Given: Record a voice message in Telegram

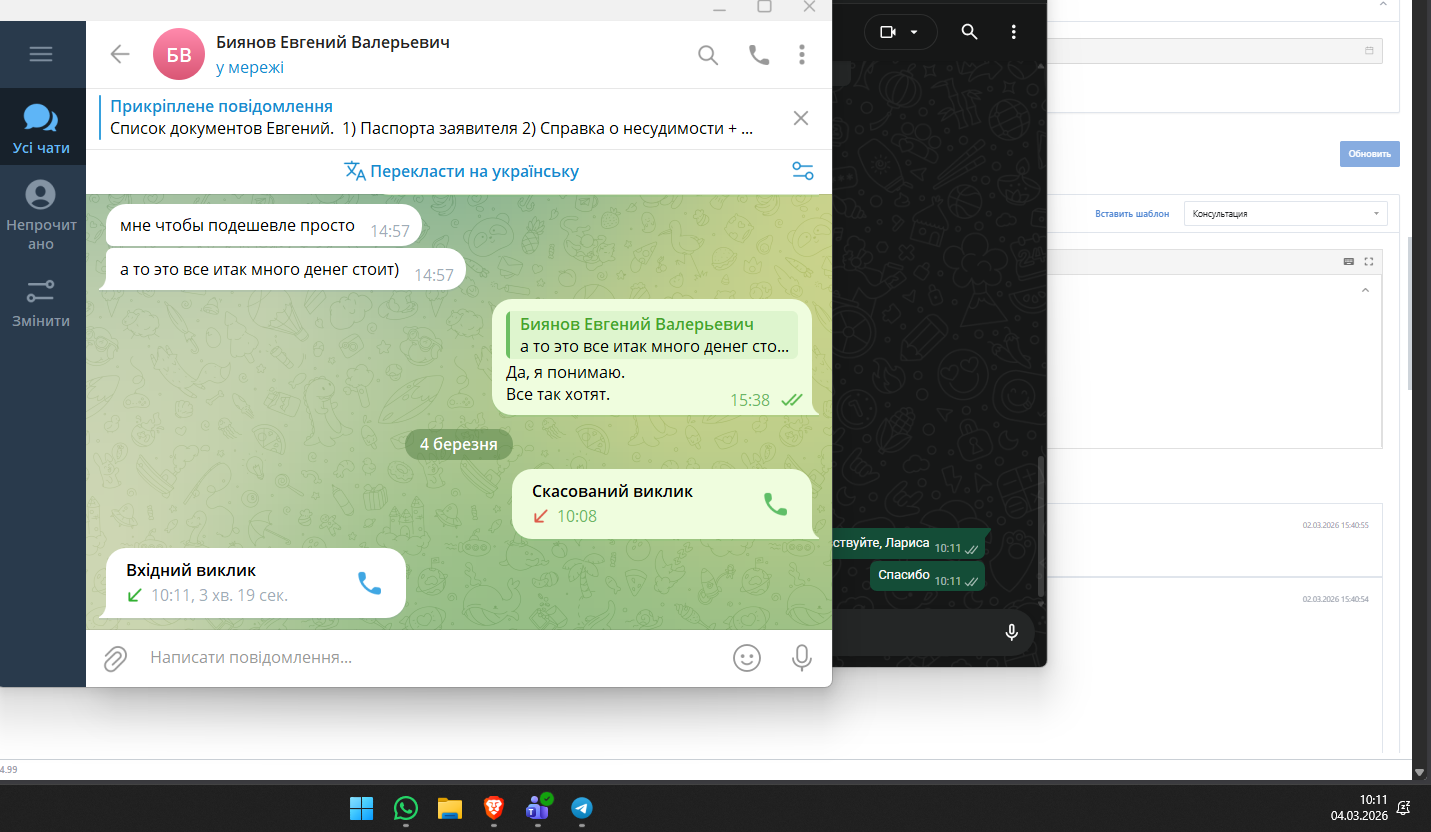Looking at the screenshot, I should tap(801, 657).
